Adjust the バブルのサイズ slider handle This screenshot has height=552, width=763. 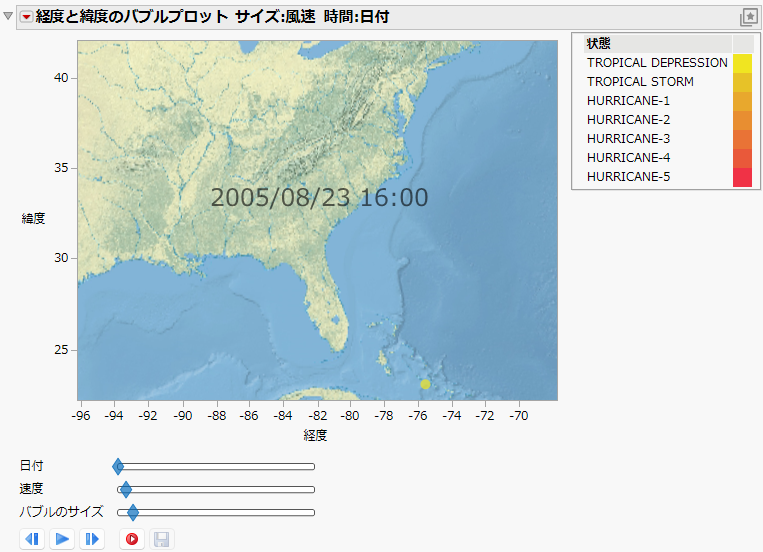[x=132, y=512]
